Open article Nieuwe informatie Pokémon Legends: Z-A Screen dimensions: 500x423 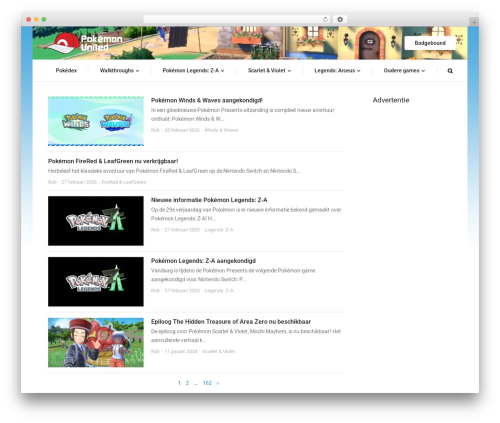[209, 200]
